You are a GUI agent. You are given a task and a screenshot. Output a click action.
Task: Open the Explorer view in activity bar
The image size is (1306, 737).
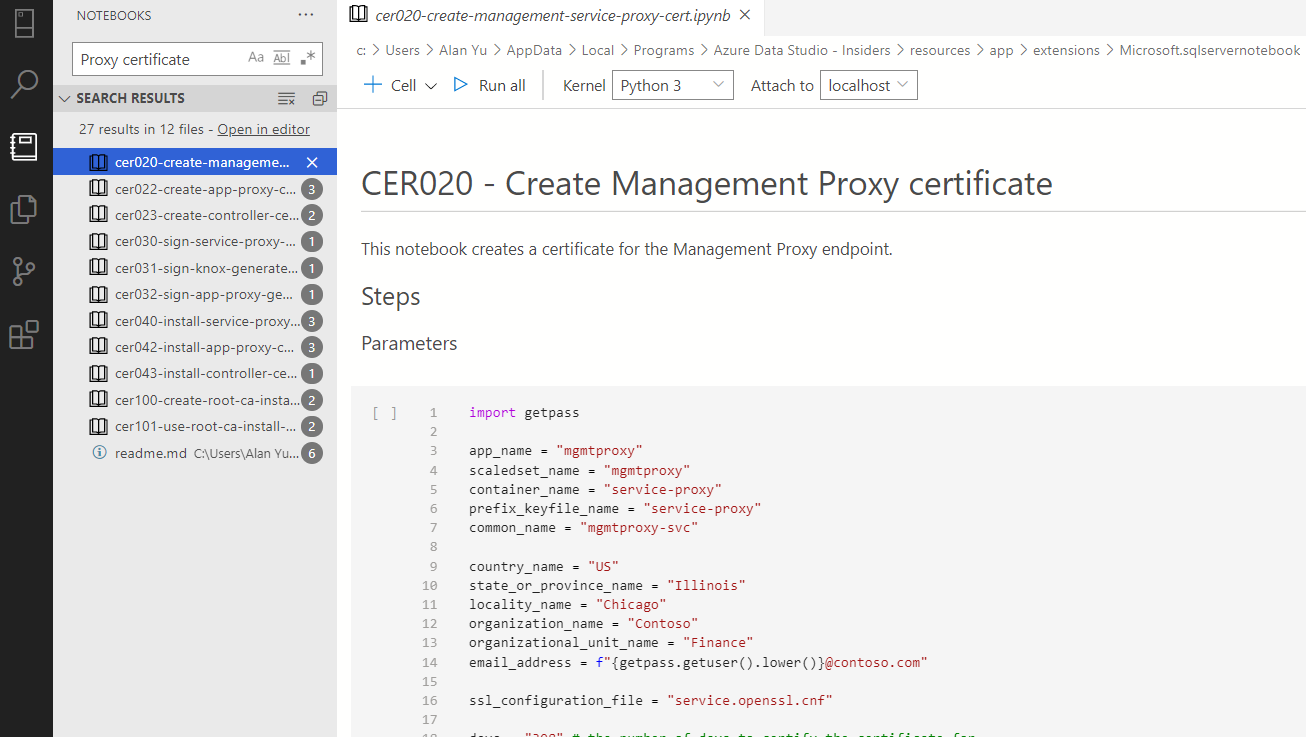coord(25,209)
